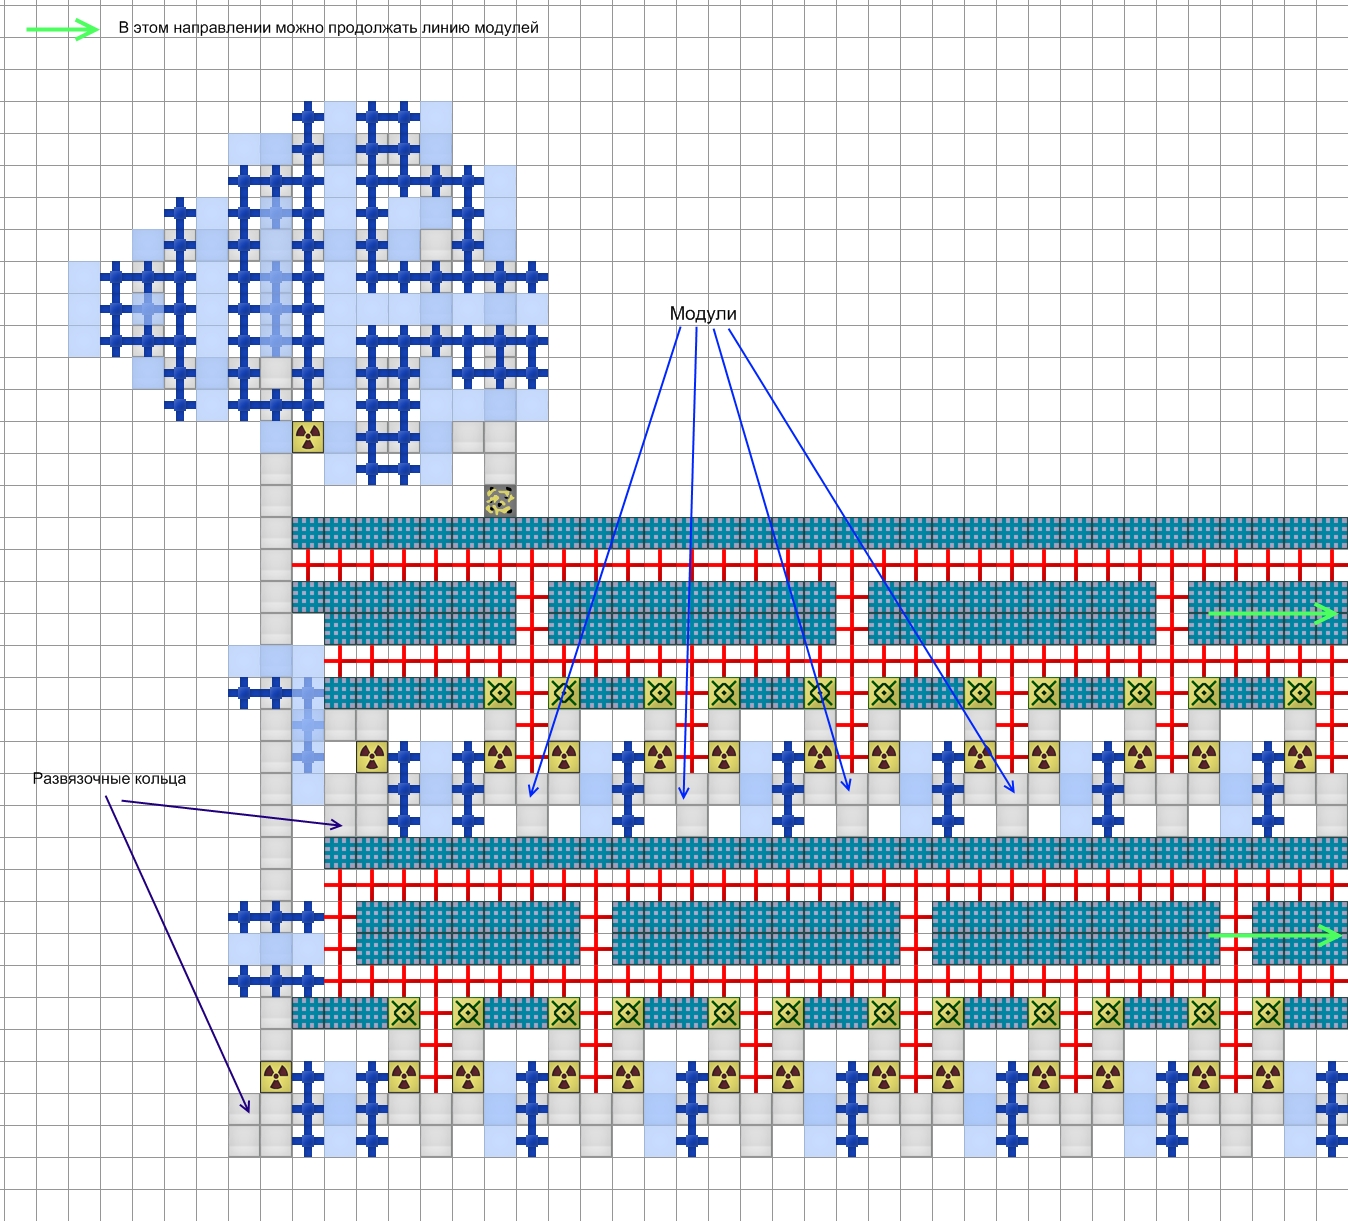Click the "Модули" label

[x=703, y=314]
